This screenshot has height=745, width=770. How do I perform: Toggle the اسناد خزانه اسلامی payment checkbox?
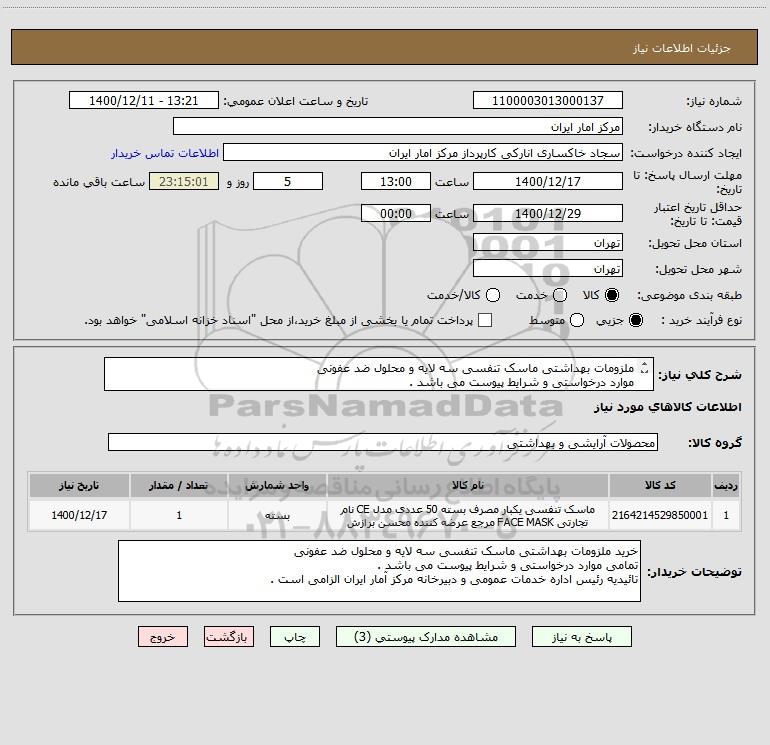pyautogui.click(x=485, y=320)
